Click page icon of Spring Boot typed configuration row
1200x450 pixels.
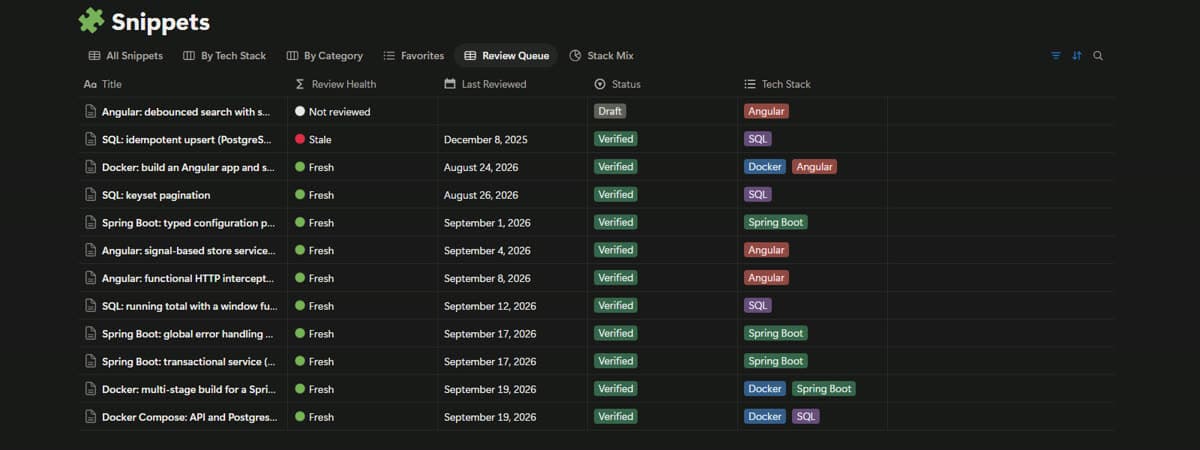91,223
